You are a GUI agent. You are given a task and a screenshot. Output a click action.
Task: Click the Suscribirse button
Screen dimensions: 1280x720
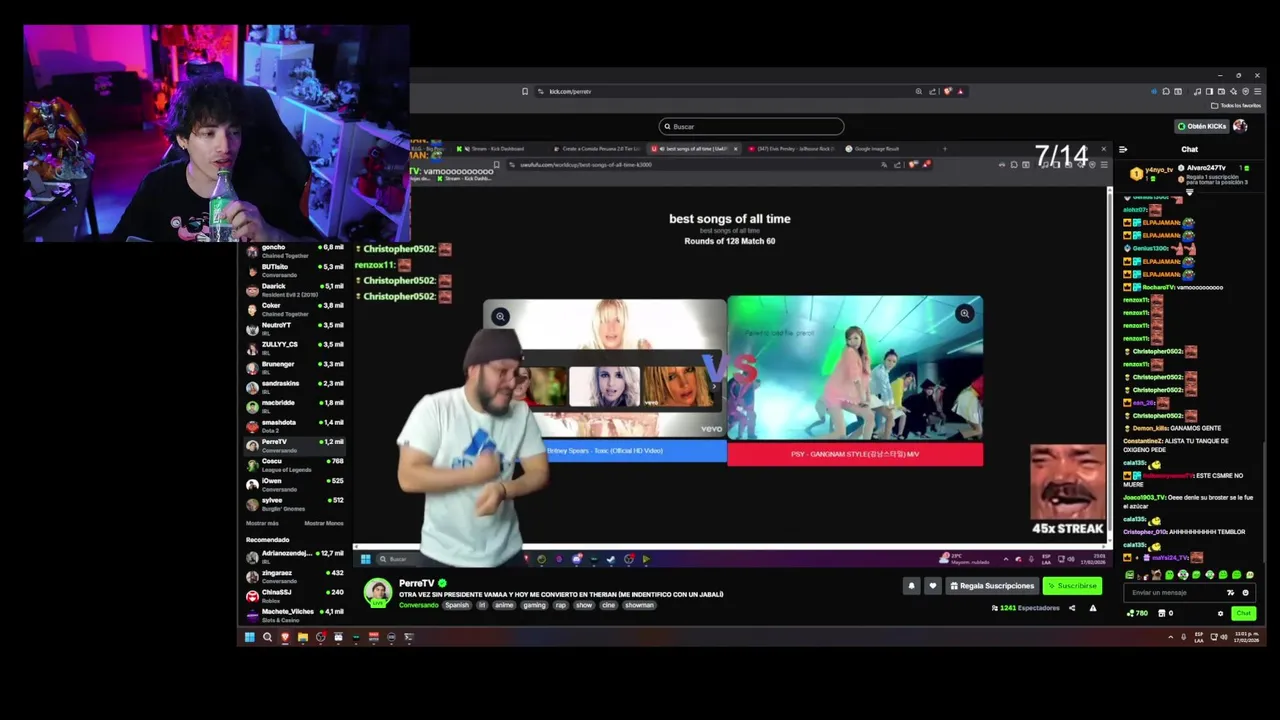point(1072,586)
